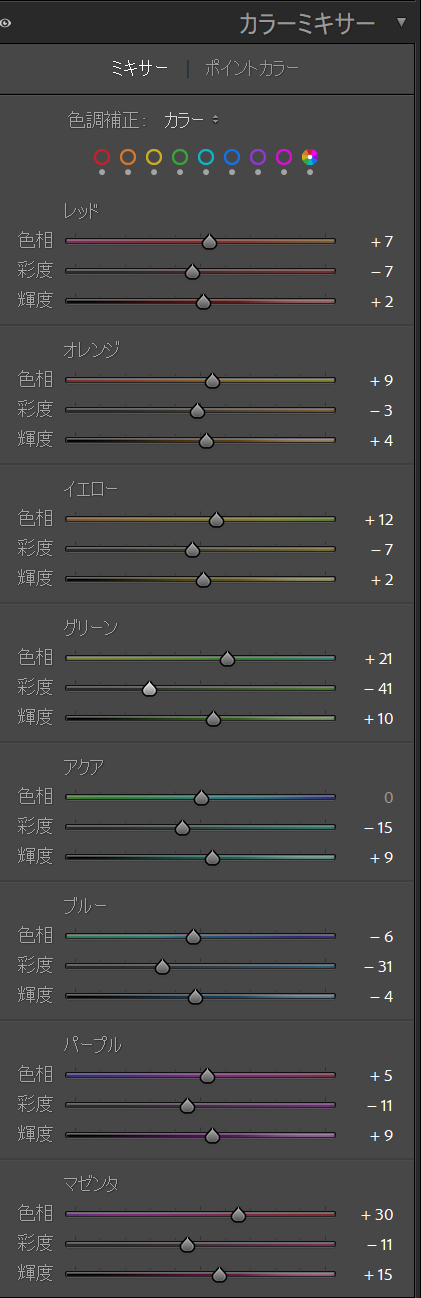The height and width of the screenshot is (1298, 421).
Task: Open the 色調補正 カラー dropdown
Action: (x=191, y=120)
